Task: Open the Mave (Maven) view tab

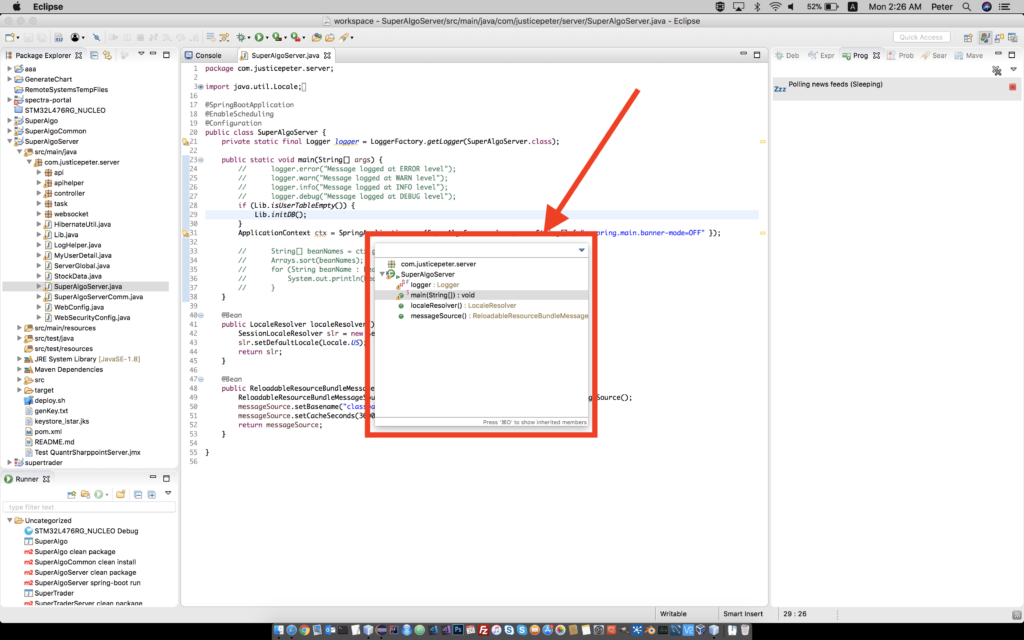Action: pos(968,56)
